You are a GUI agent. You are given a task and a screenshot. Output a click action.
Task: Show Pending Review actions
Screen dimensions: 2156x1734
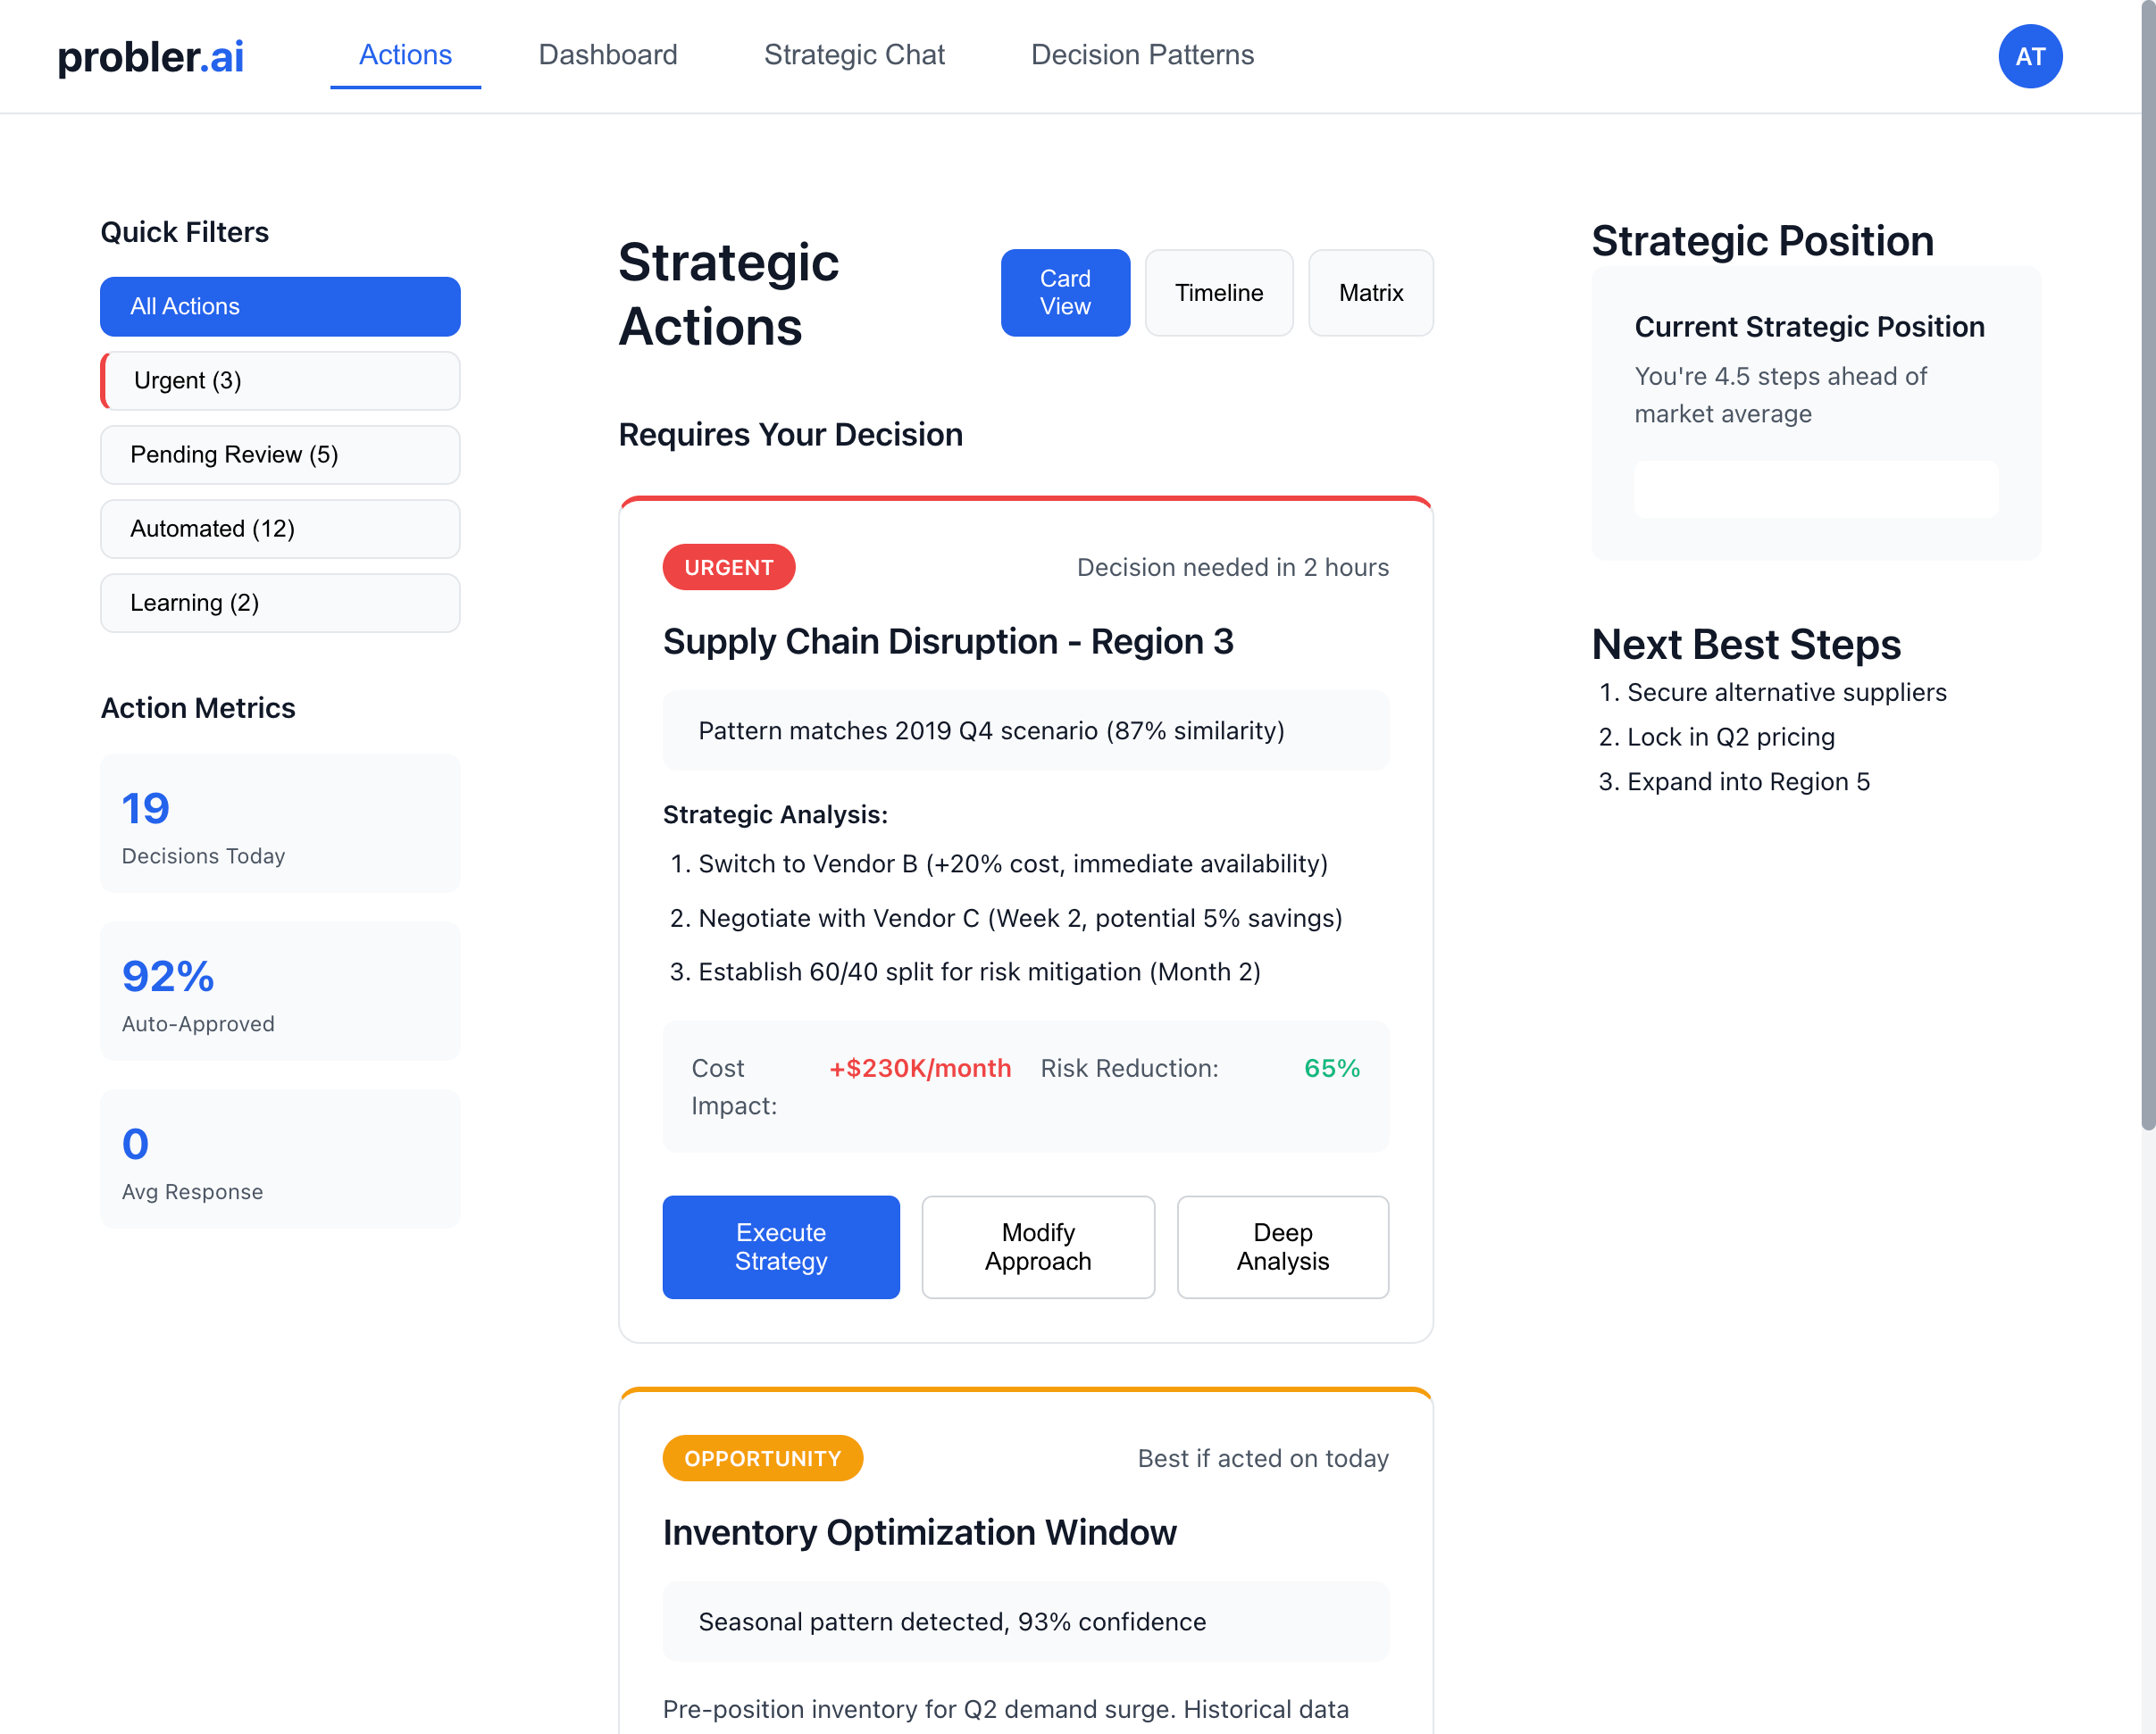click(x=280, y=455)
